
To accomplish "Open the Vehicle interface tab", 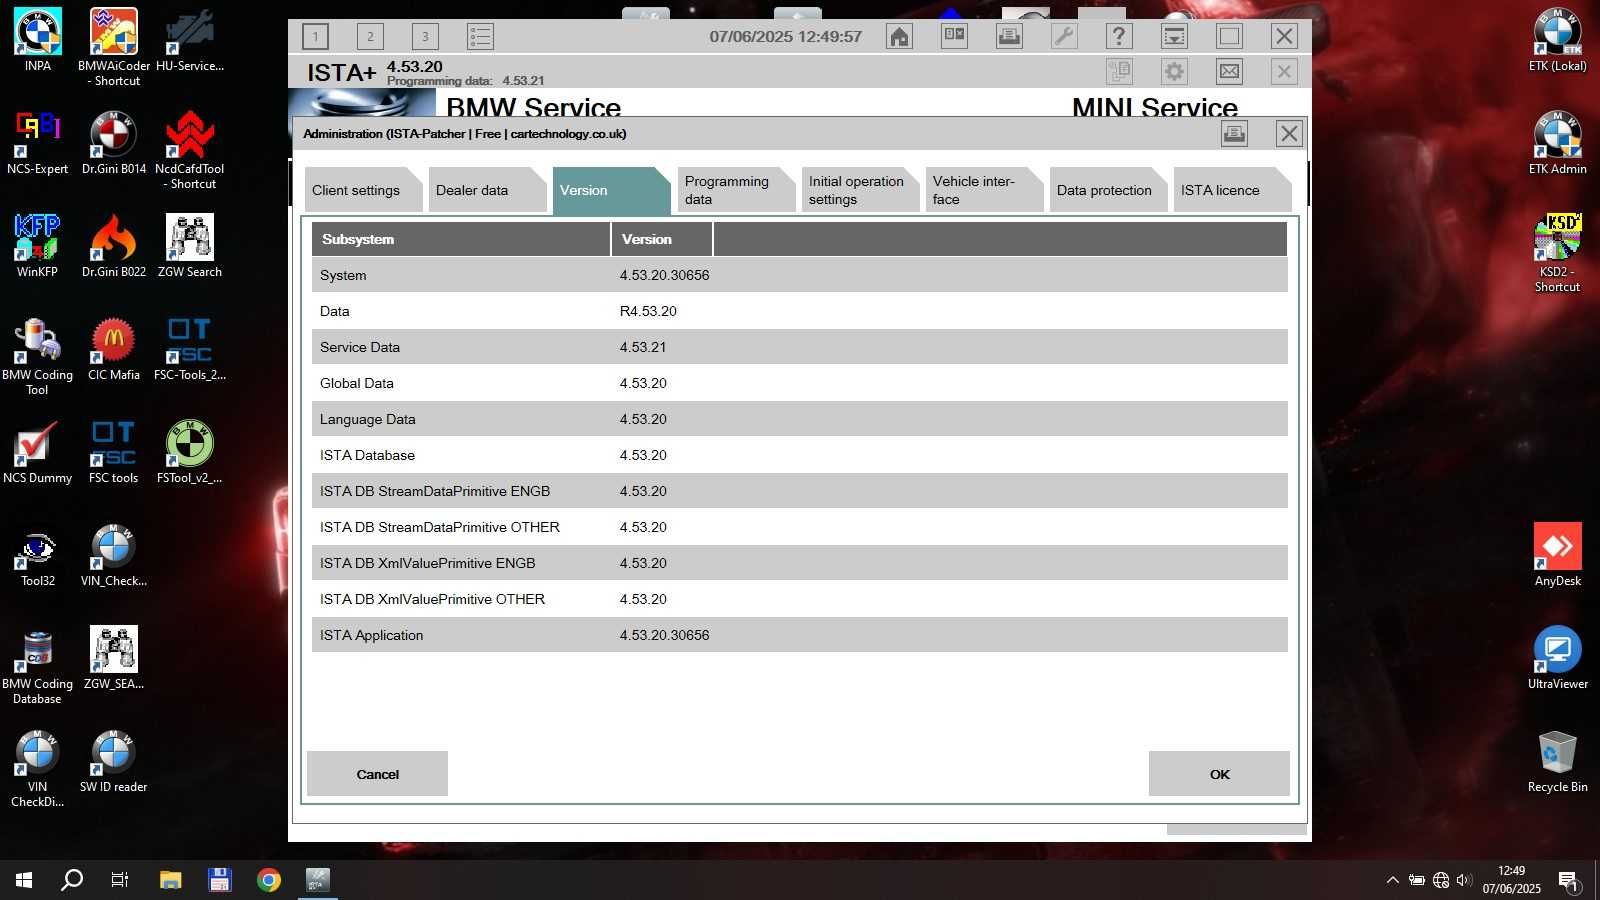I will pyautogui.click(x=984, y=190).
